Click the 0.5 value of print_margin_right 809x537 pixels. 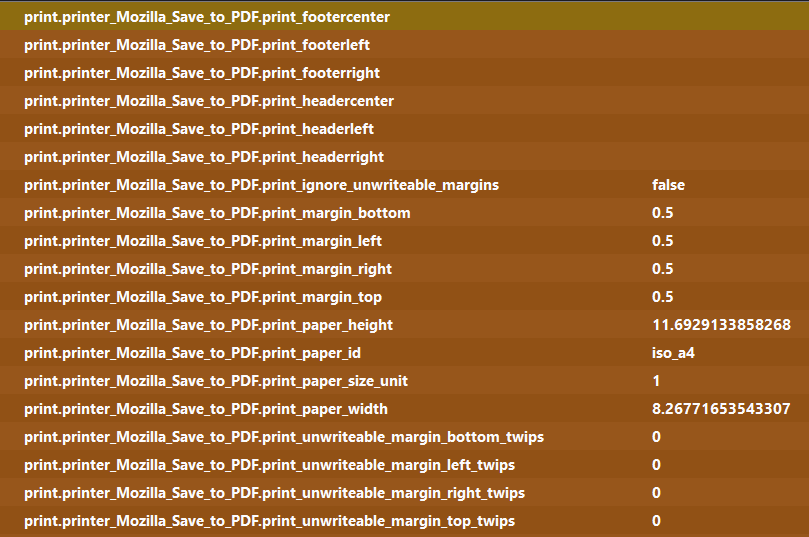[x=662, y=269]
